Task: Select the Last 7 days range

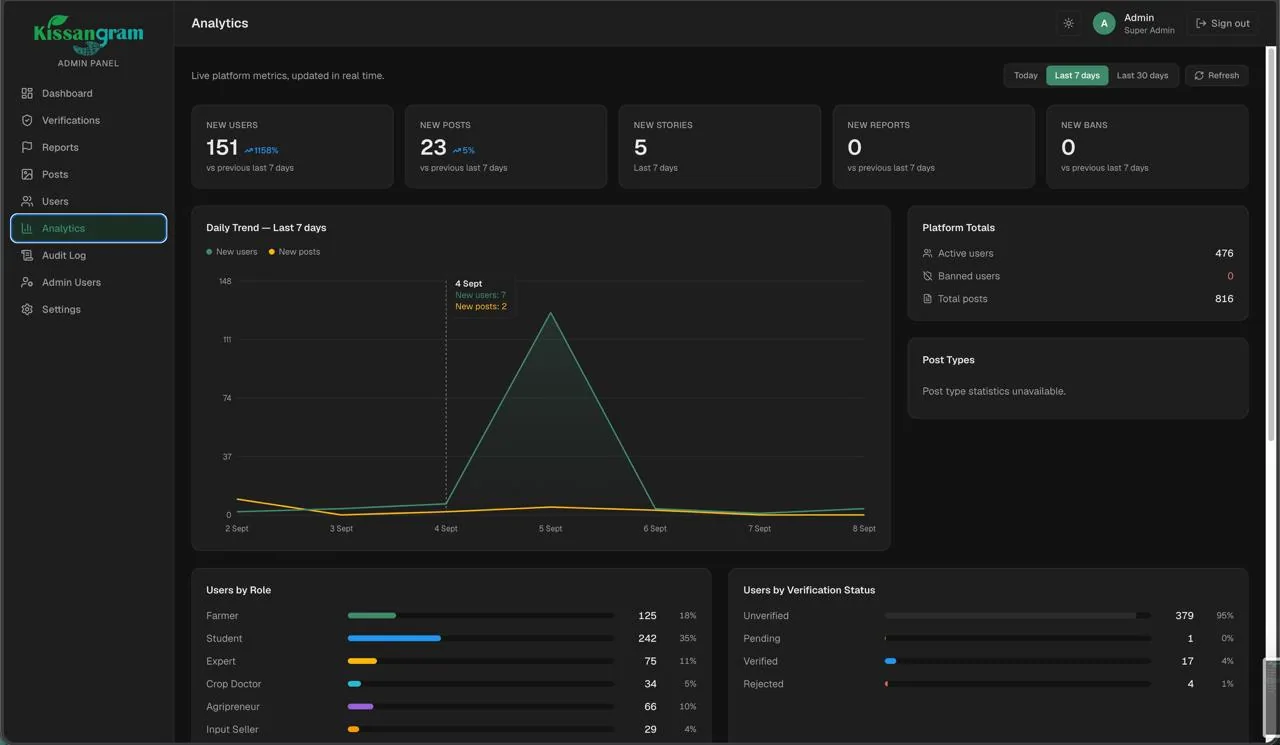Action: pyautogui.click(x=1077, y=75)
